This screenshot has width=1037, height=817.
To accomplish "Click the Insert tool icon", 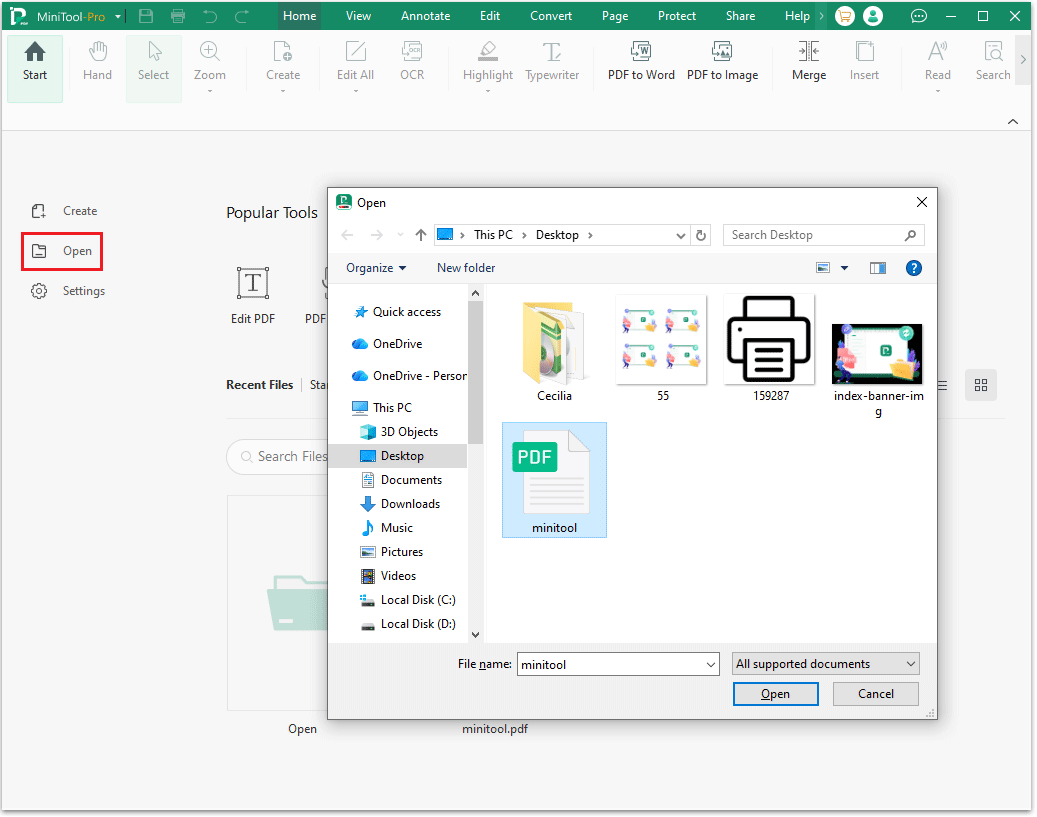I will pyautogui.click(x=865, y=62).
